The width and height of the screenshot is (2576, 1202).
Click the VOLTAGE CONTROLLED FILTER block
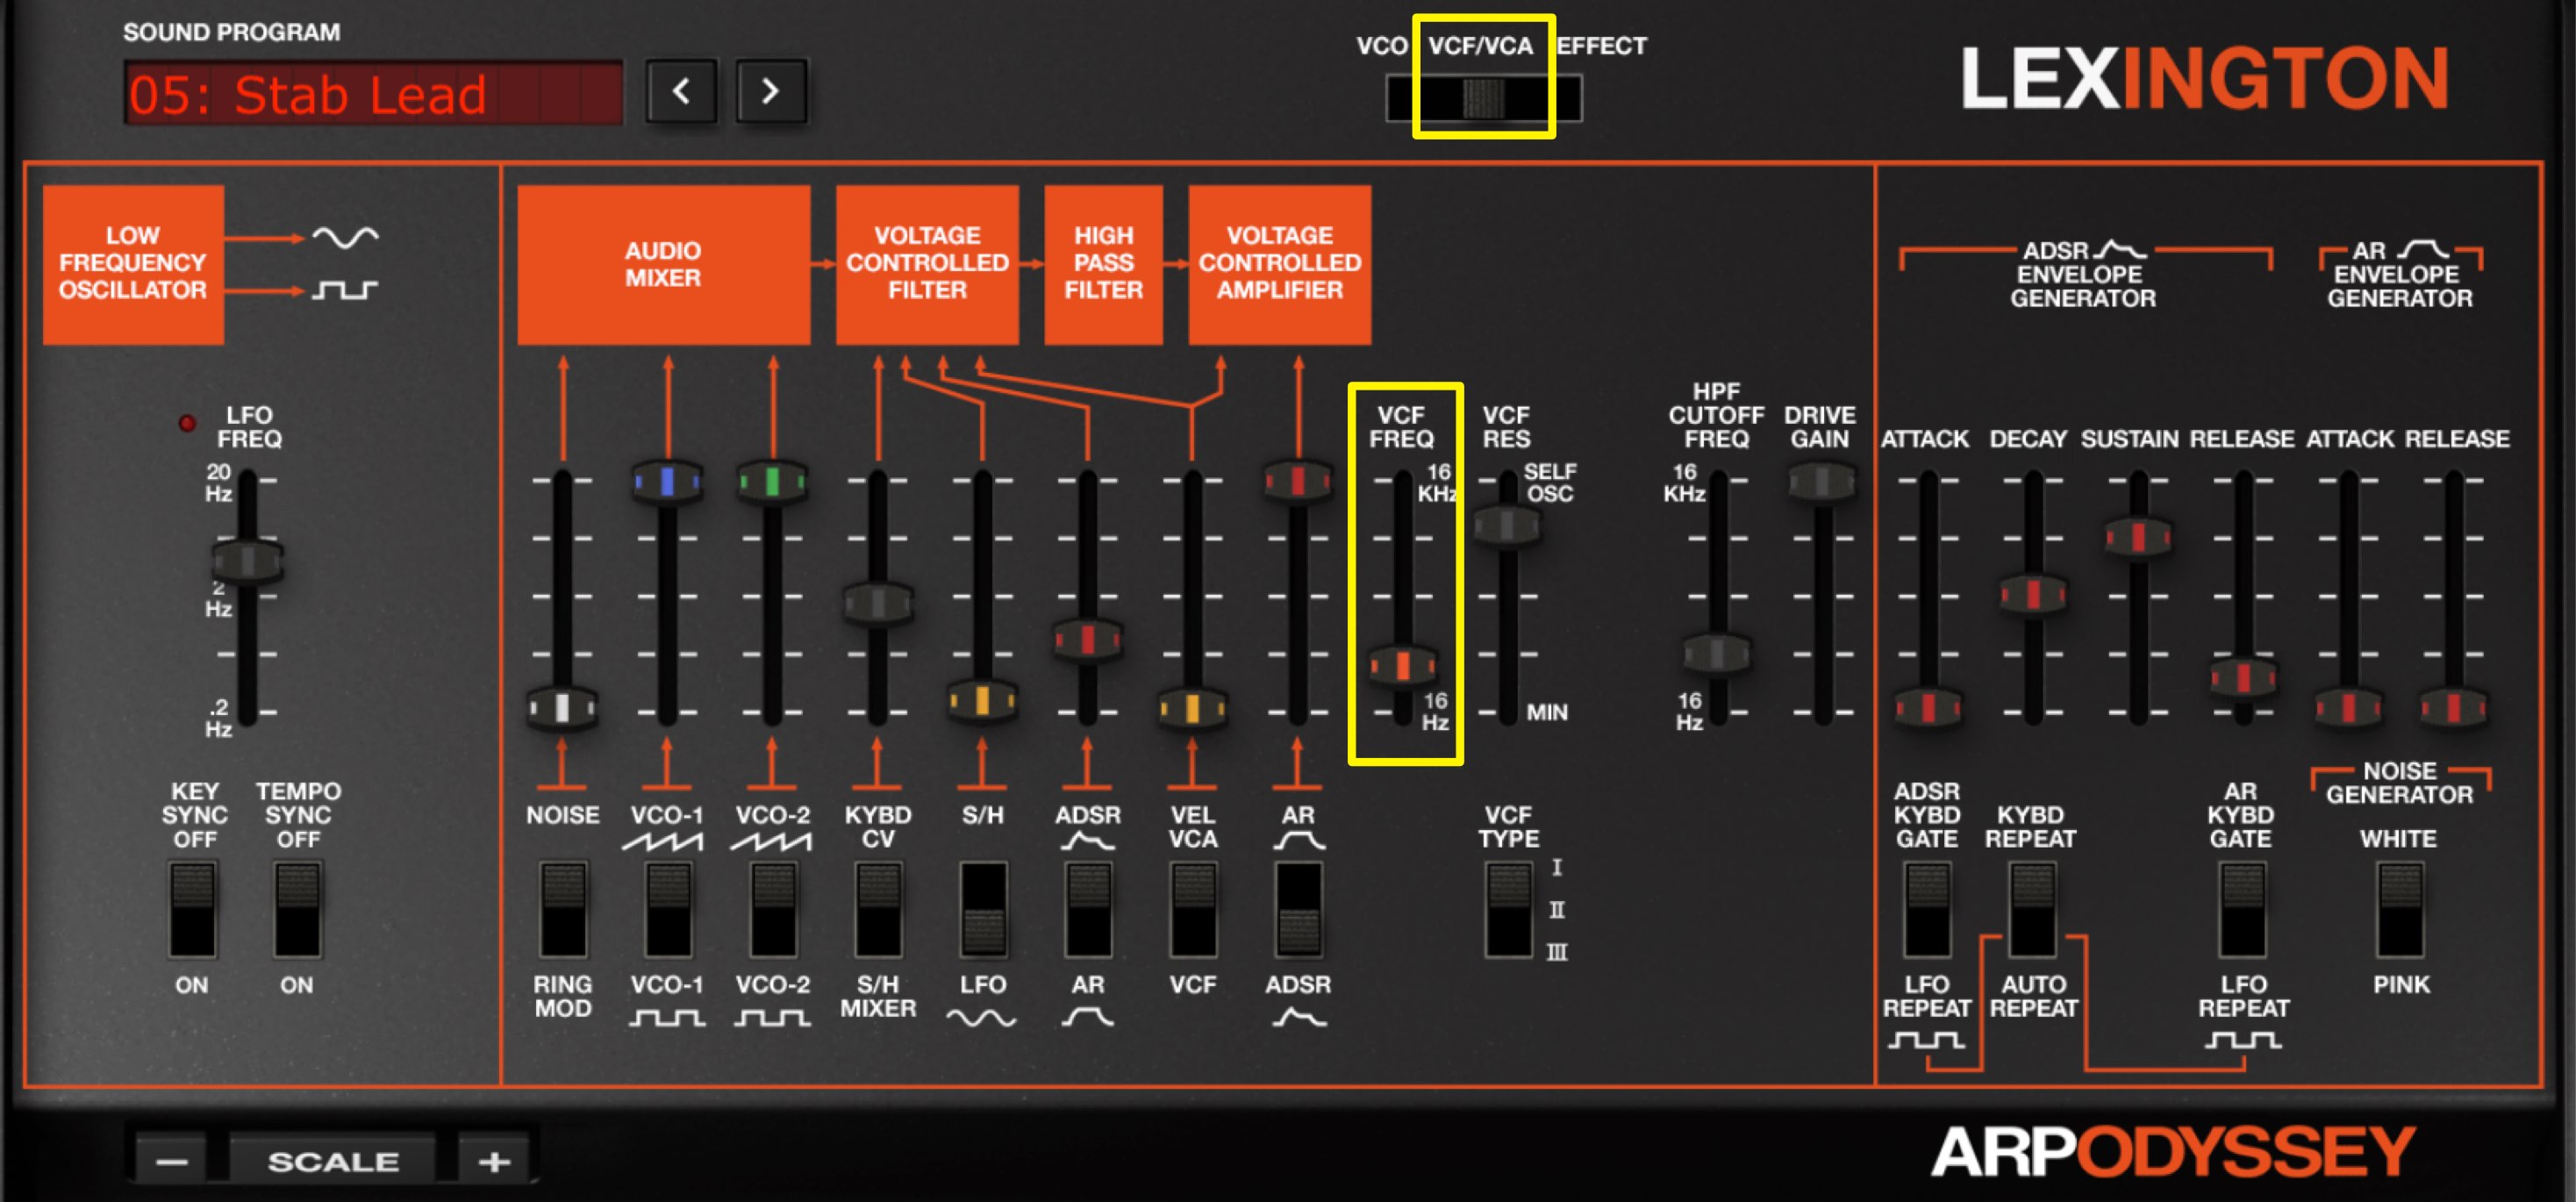point(927,264)
